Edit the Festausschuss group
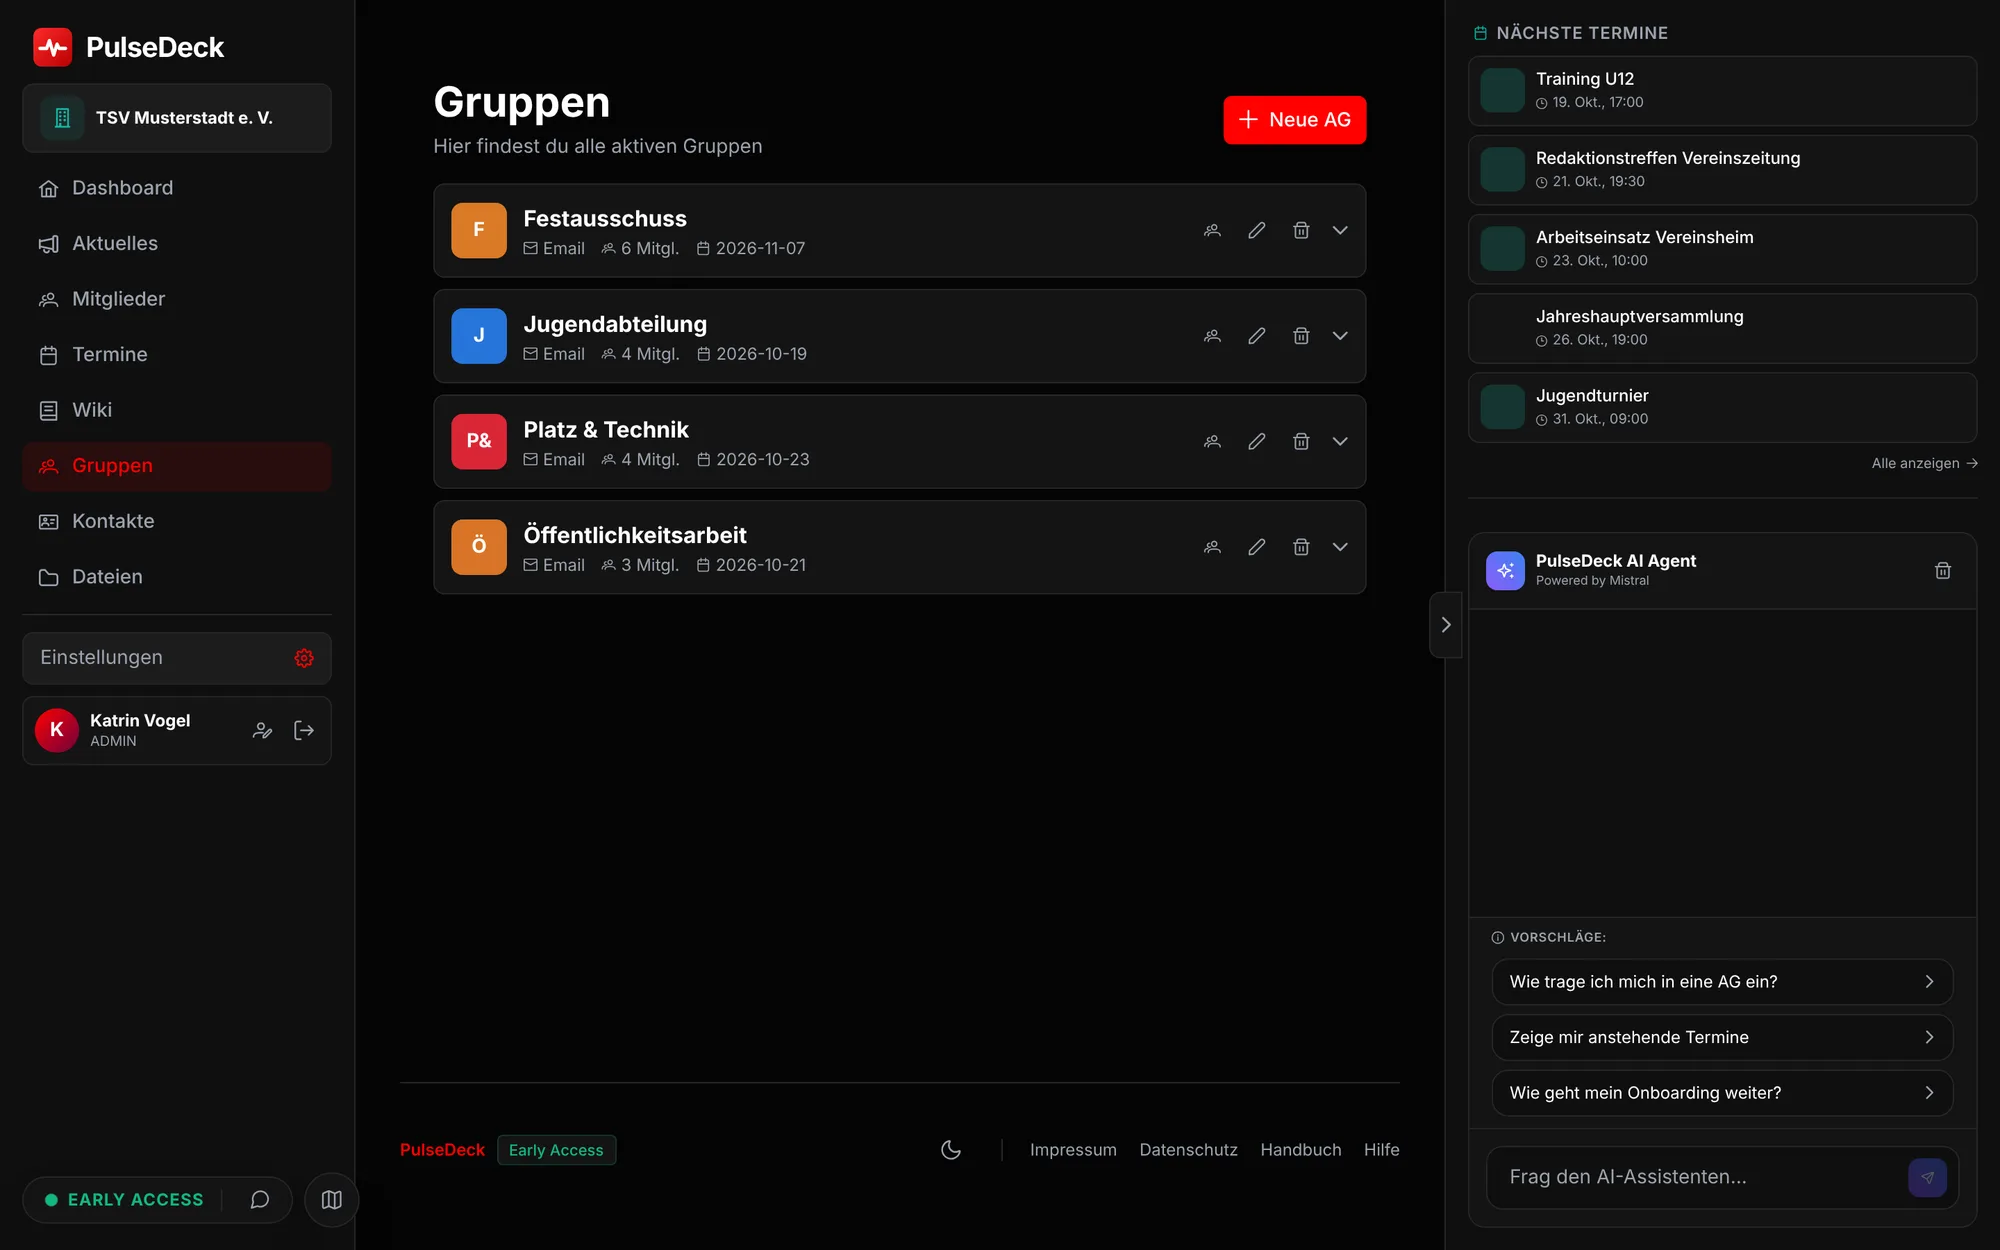 pyautogui.click(x=1257, y=230)
